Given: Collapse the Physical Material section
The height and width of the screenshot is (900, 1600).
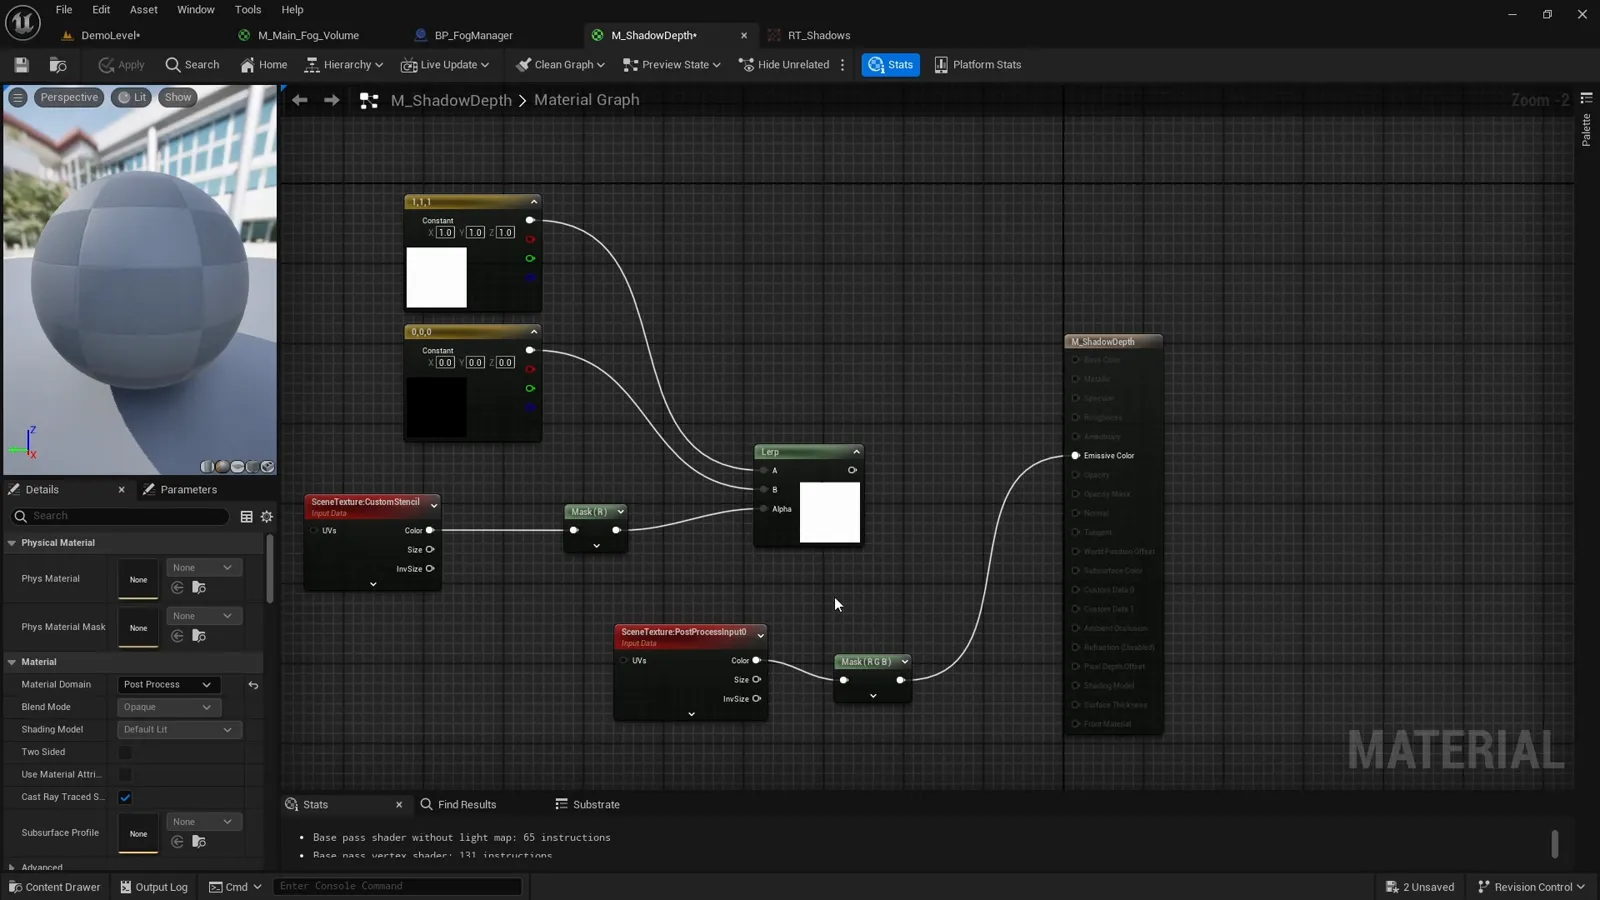Looking at the screenshot, I should (x=12, y=543).
